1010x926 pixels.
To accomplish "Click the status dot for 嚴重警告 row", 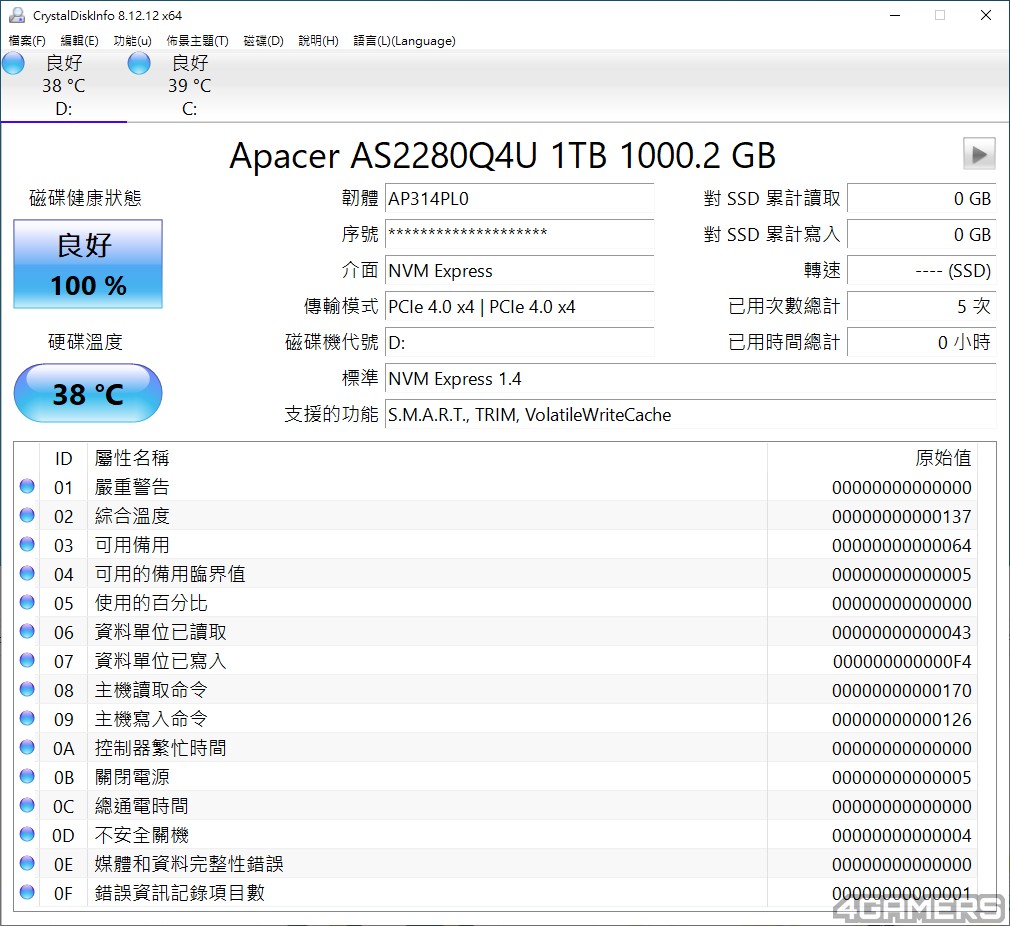I will 27,486.
